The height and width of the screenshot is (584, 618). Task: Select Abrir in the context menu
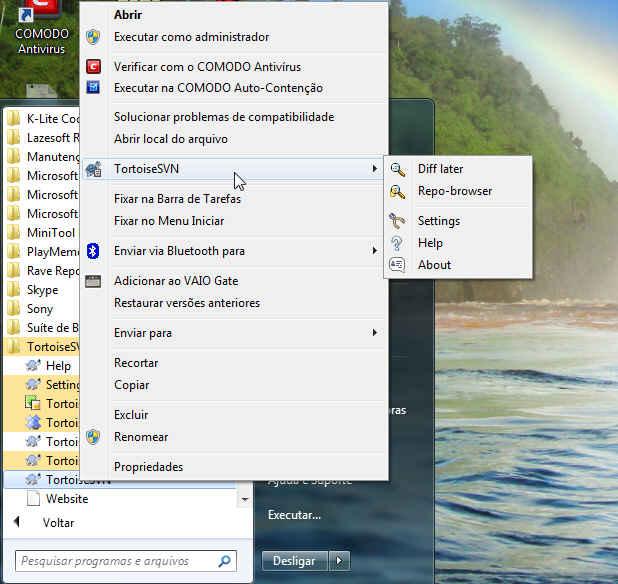click(234, 15)
